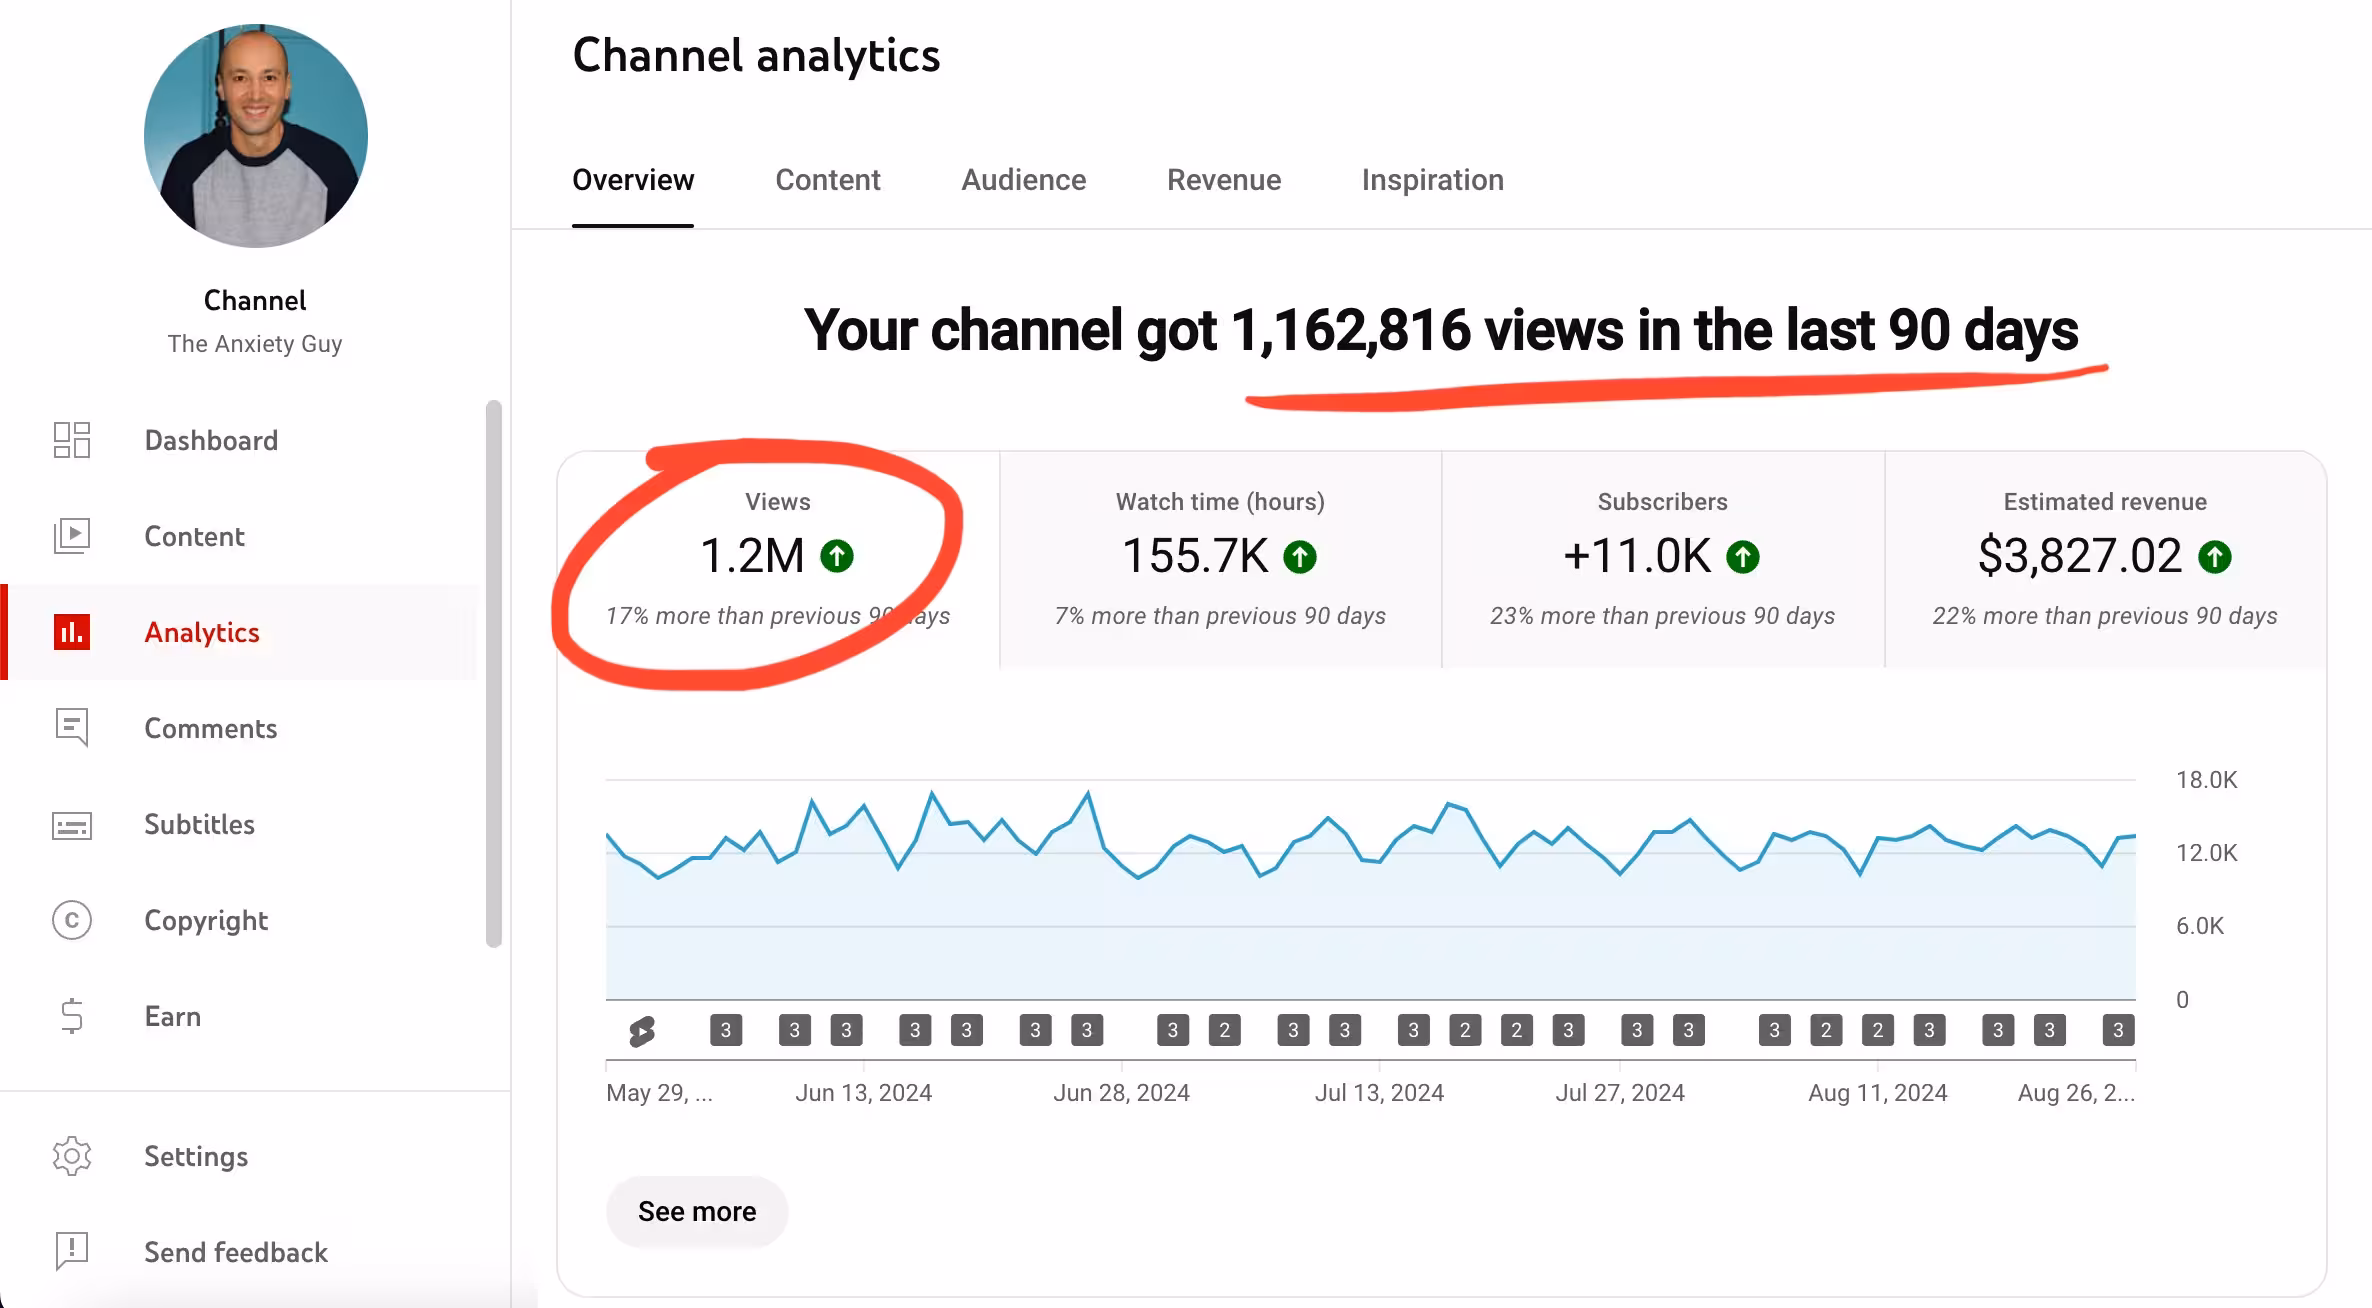Open the Settings gear icon
Screen dimensions: 2372x1308
(x=72, y=1156)
